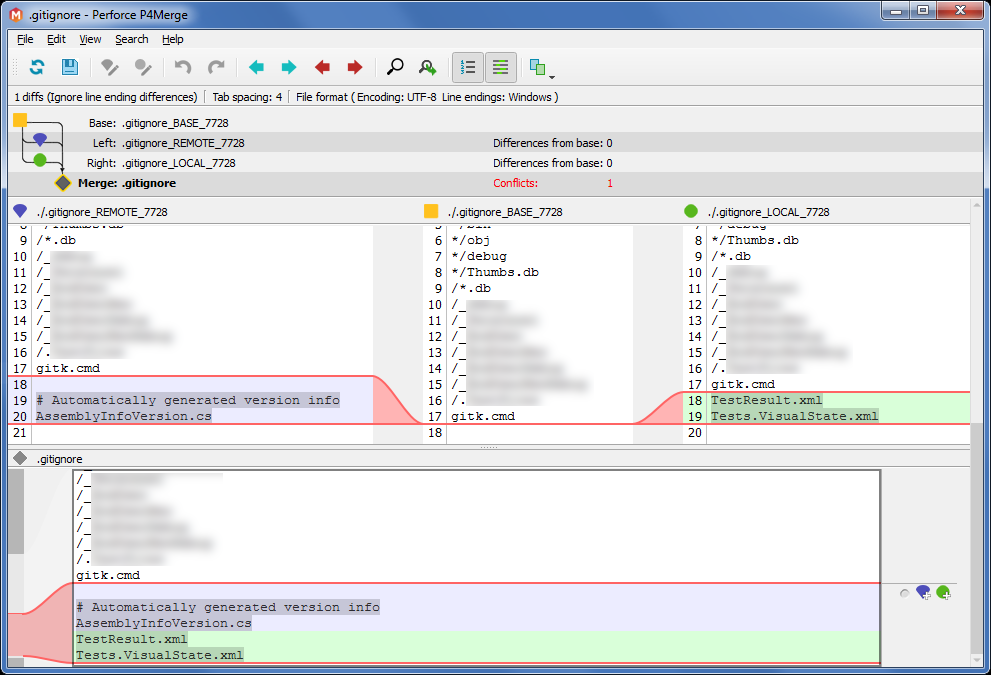Click 'AssemblyInfoVersion.cs' line in left pane
991x675 pixels.
click(124, 416)
